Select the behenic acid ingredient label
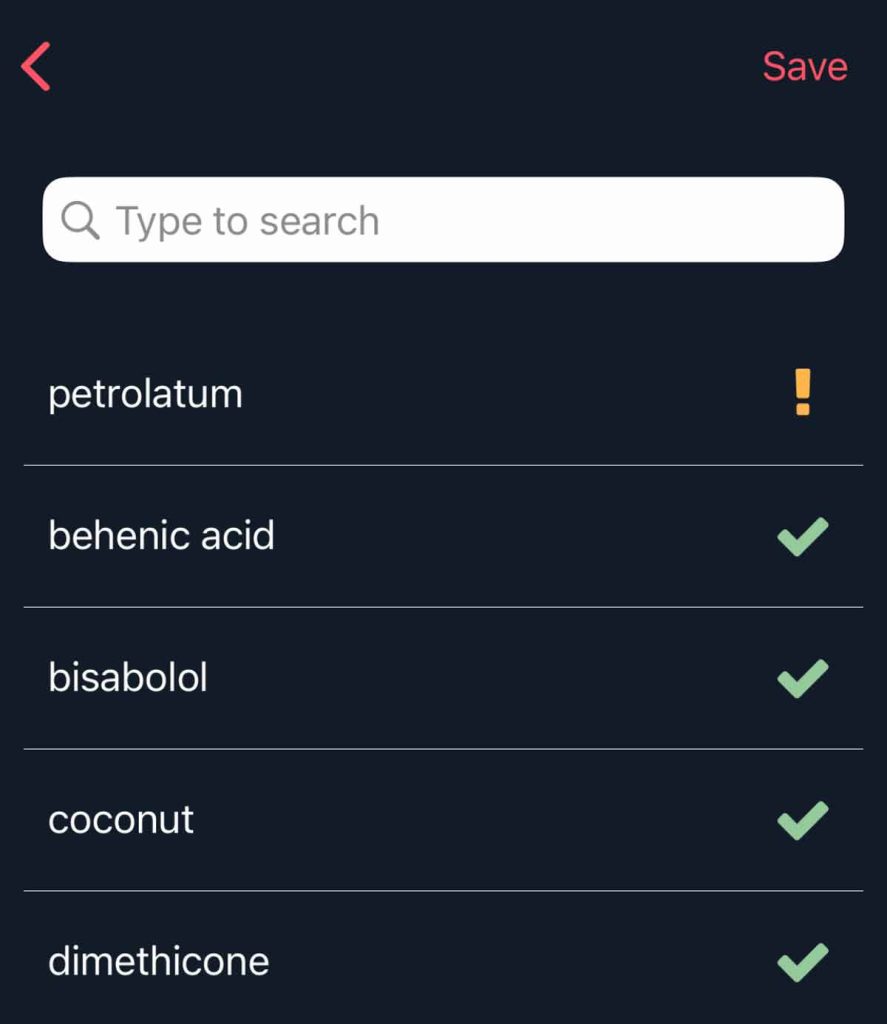 [x=161, y=536]
